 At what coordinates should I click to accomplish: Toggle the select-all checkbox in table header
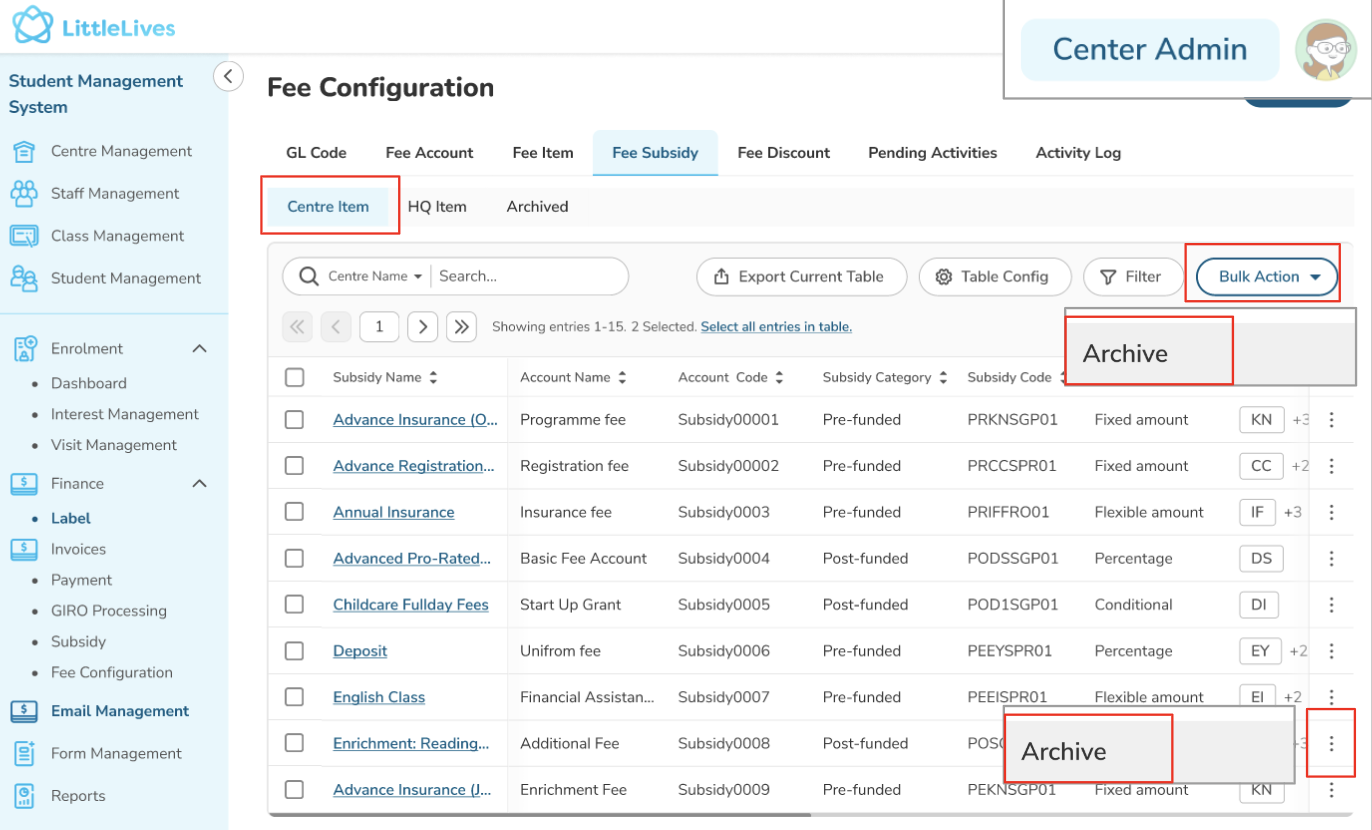294,377
